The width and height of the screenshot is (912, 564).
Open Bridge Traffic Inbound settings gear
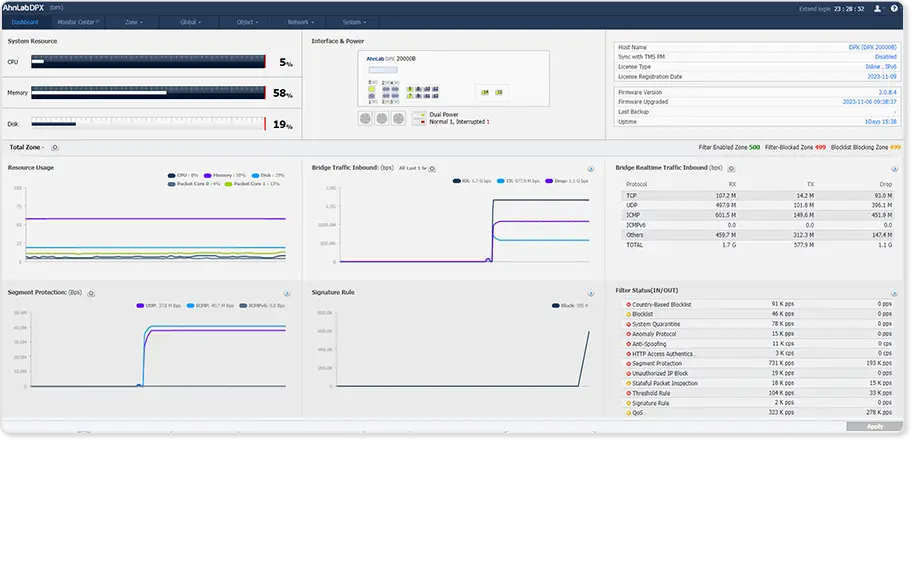[432, 169]
